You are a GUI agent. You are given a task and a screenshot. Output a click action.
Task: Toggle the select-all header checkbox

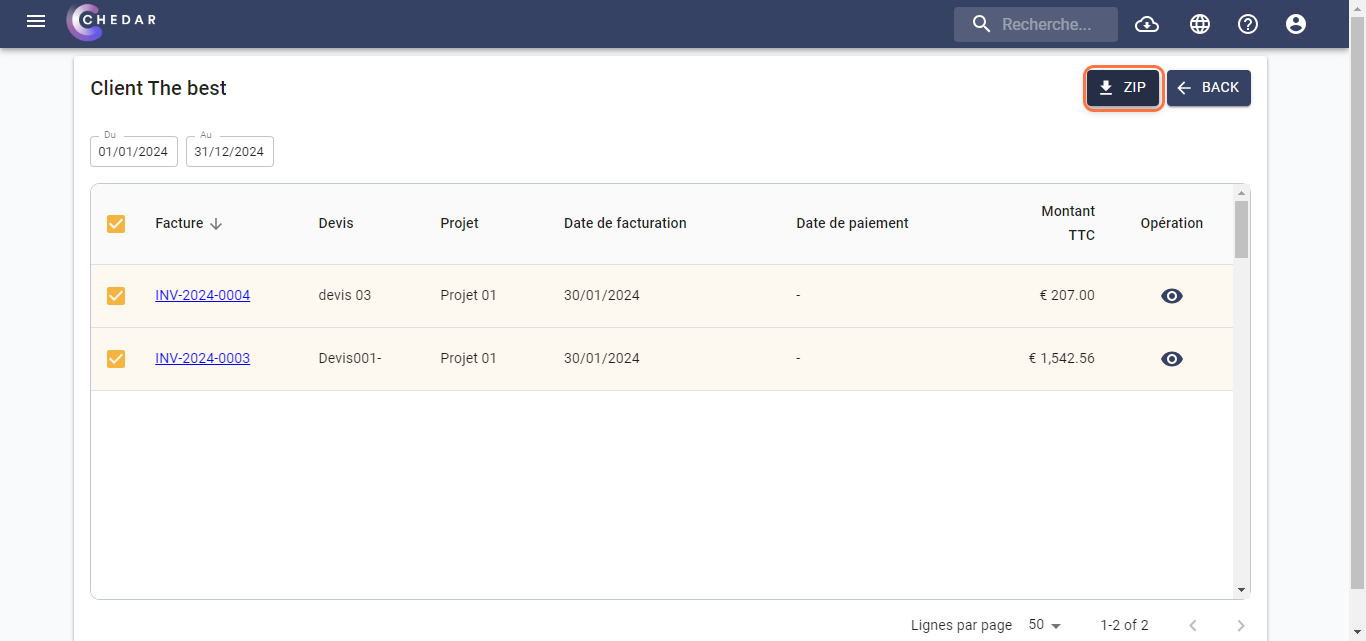click(116, 224)
